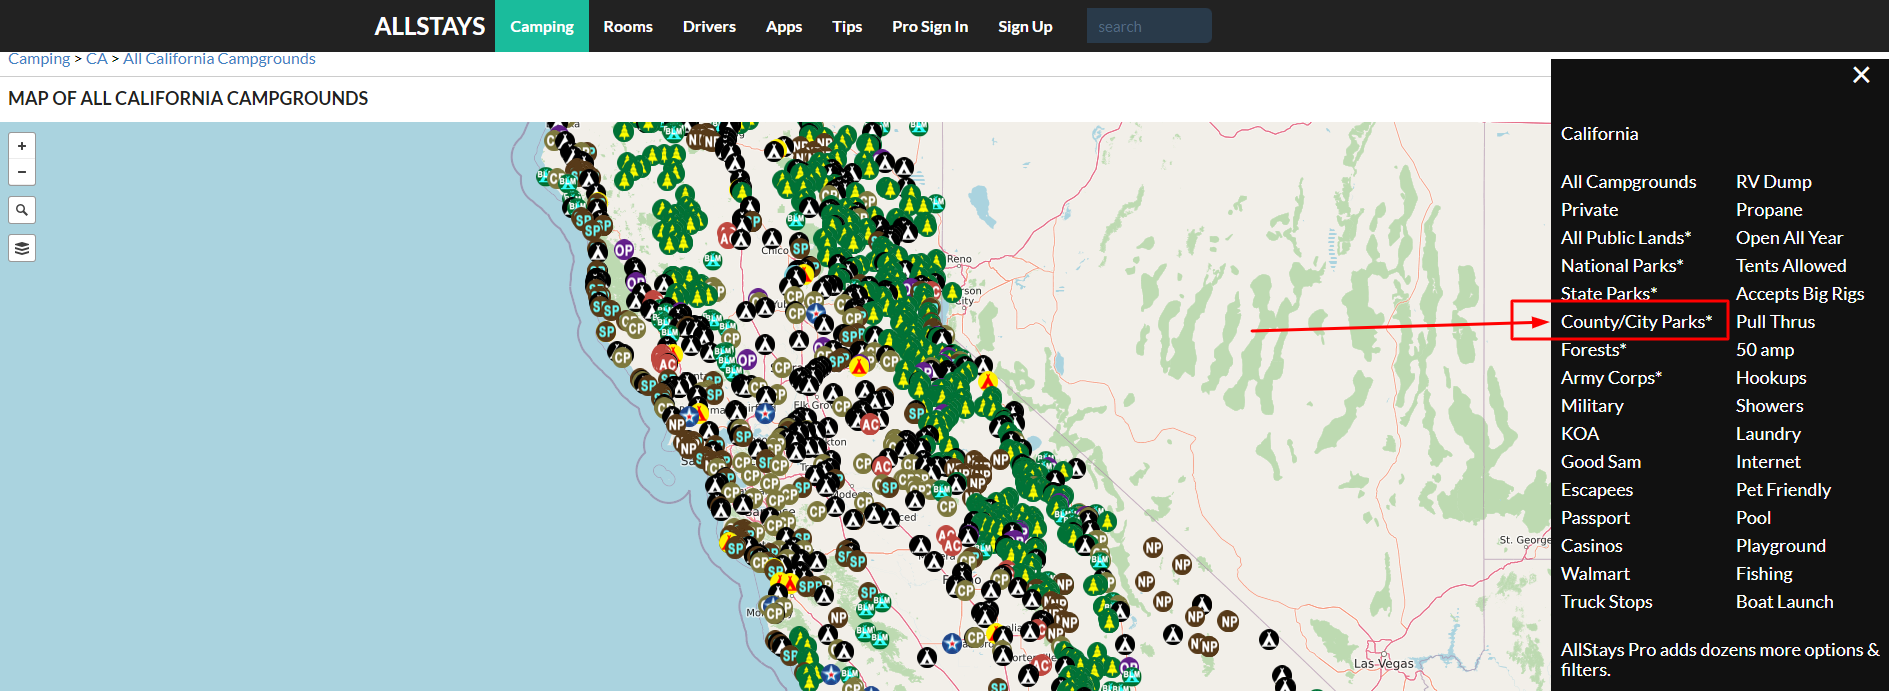Select the Walmart filter
The image size is (1889, 691).
coord(1595,574)
